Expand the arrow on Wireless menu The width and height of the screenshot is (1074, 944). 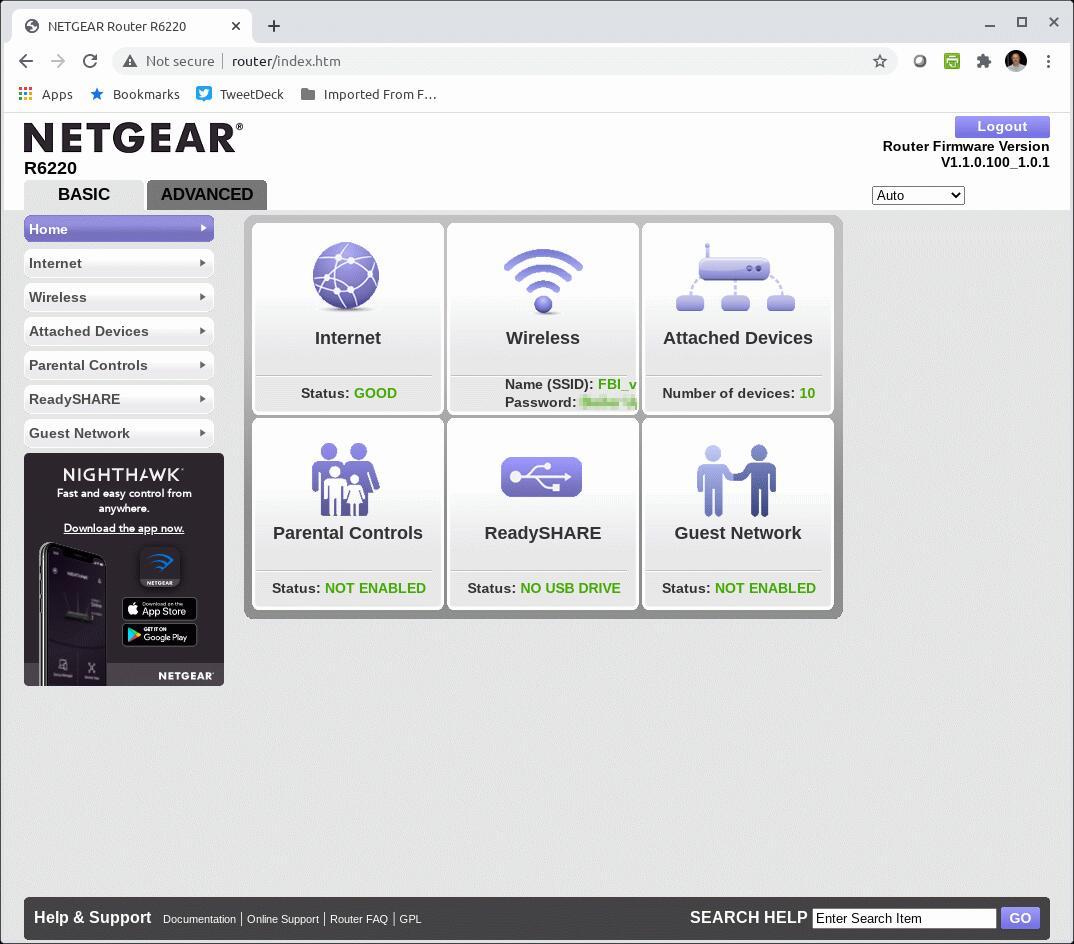coord(203,297)
